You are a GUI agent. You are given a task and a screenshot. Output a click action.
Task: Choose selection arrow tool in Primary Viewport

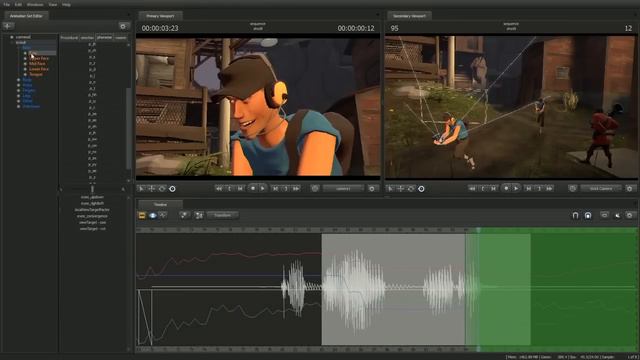point(141,189)
